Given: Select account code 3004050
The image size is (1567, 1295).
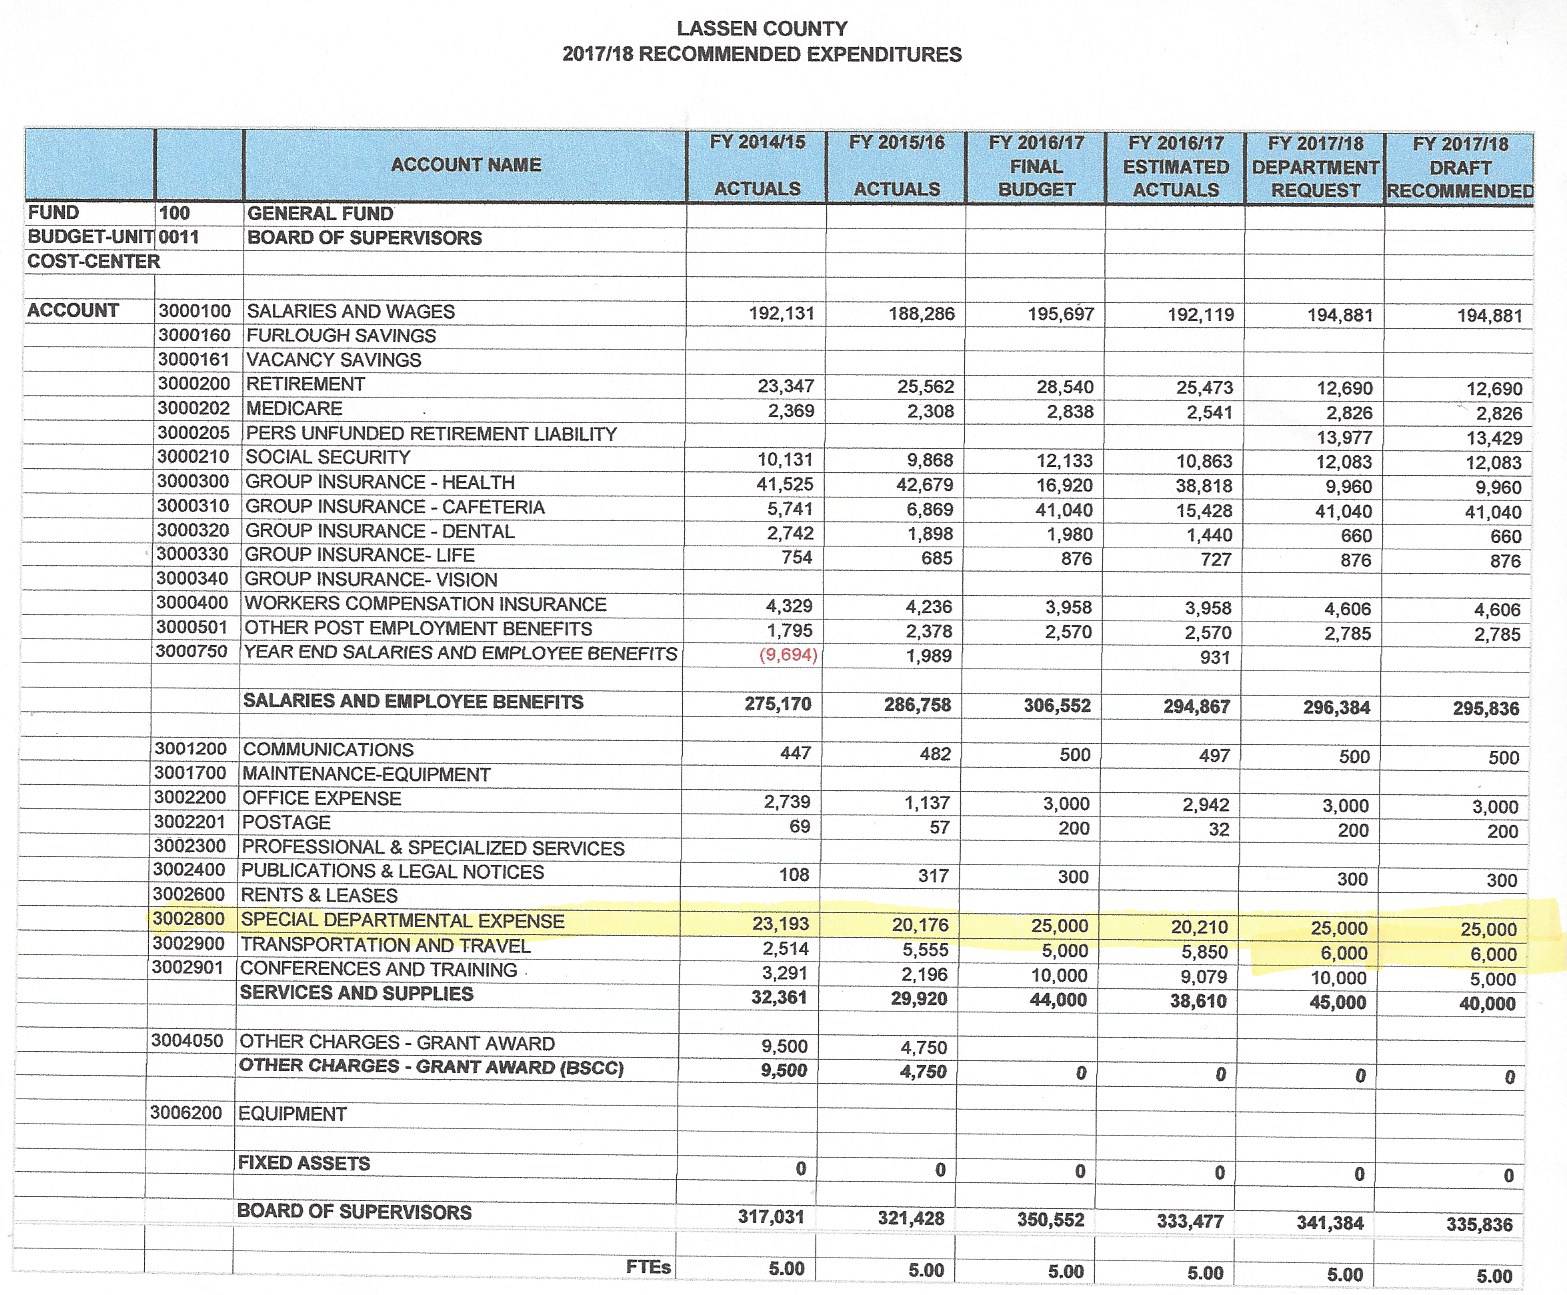Looking at the screenshot, I should (x=187, y=1041).
